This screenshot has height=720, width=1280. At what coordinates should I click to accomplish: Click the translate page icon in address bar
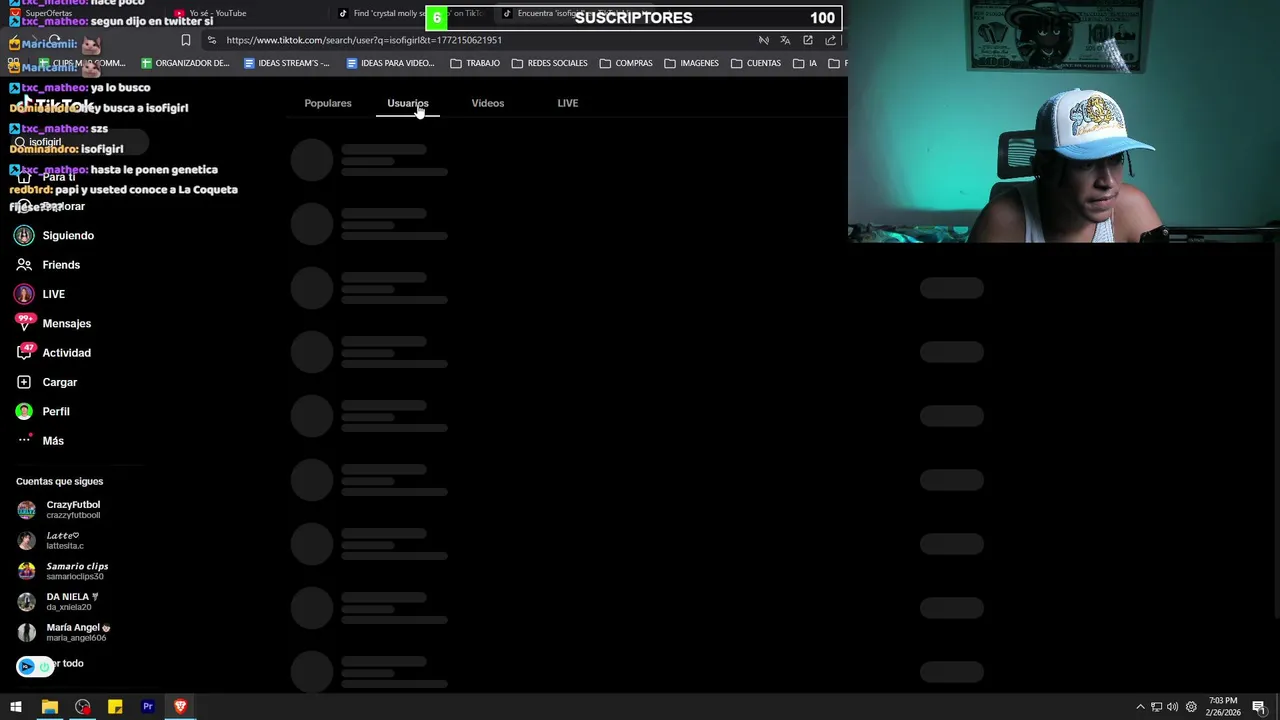pyautogui.click(x=785, y=40)
